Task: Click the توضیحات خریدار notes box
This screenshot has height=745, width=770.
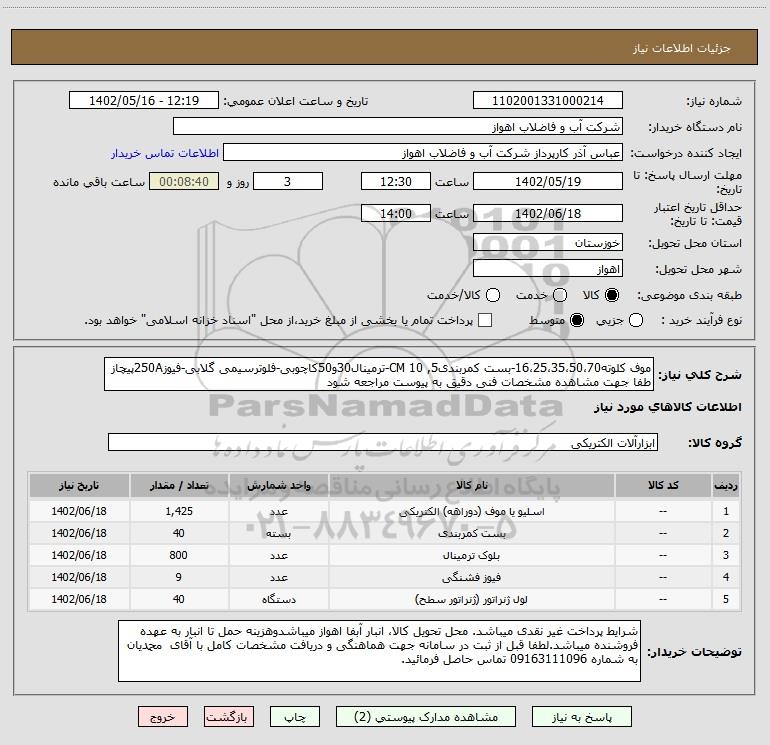Action: (x=379, y=651)
